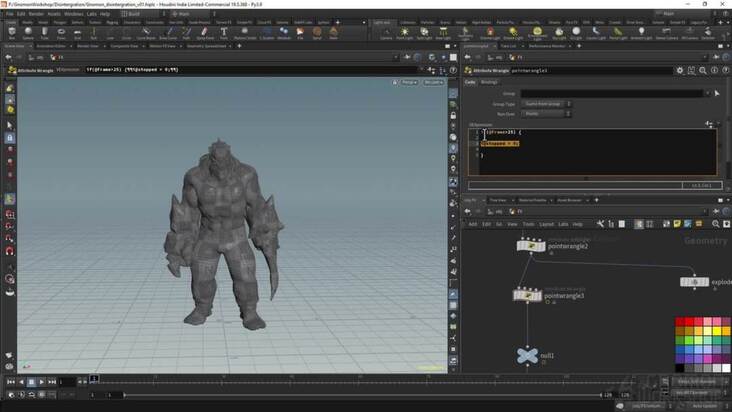Click the play forward button
732x412 pixels.
tap(42, 382)
